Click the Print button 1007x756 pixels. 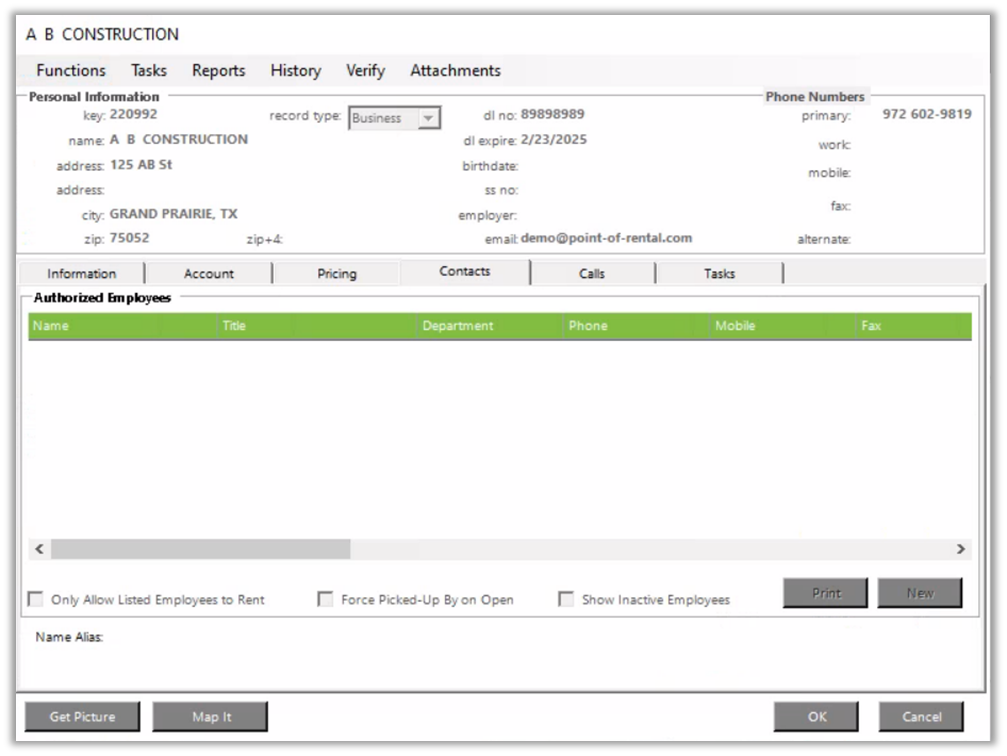(826, 593)
